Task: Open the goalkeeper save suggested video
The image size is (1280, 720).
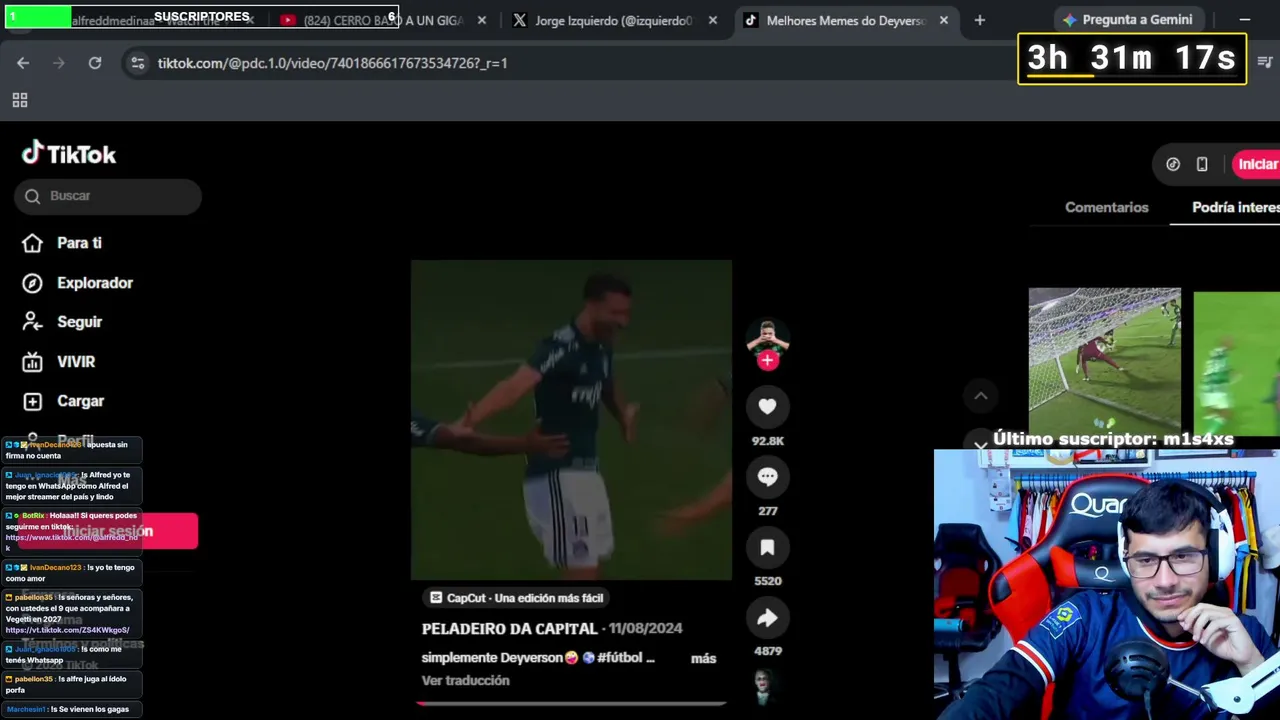Action: pos(1105,361)
